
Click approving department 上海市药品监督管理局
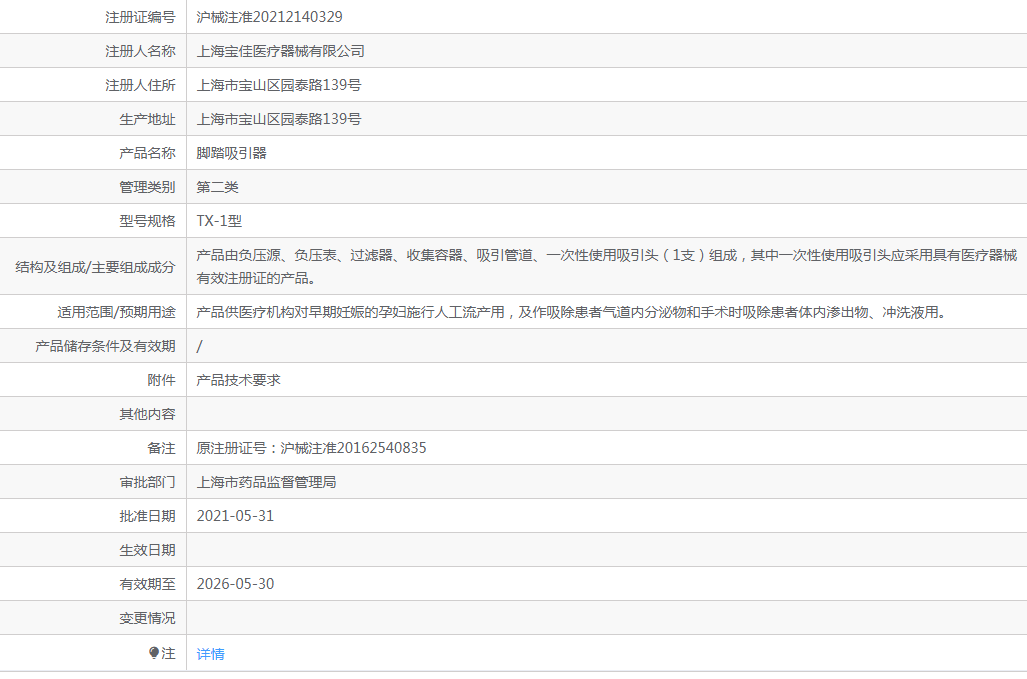(x=266, y=482)
